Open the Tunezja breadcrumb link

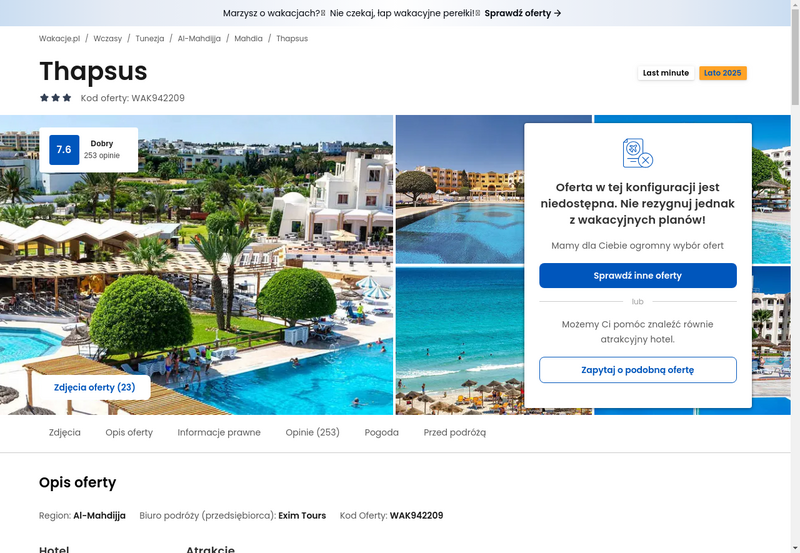pos(150,38)
